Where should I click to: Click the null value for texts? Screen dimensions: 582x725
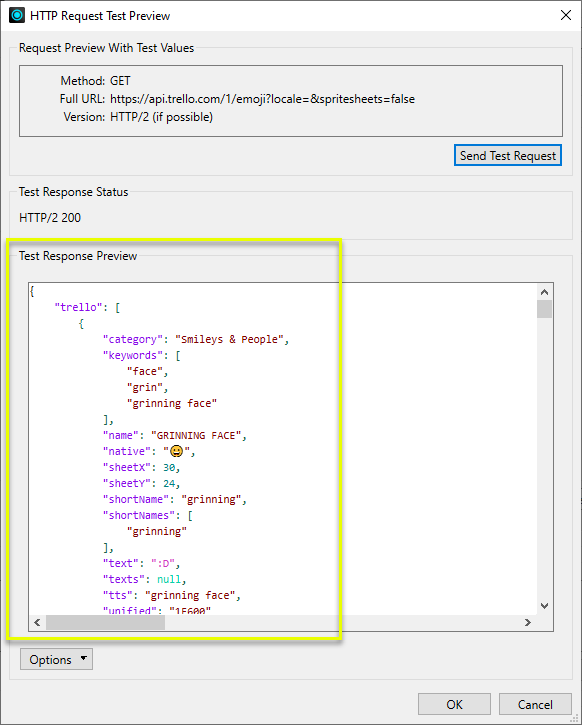pyautogui.click(x=169, y=579)
